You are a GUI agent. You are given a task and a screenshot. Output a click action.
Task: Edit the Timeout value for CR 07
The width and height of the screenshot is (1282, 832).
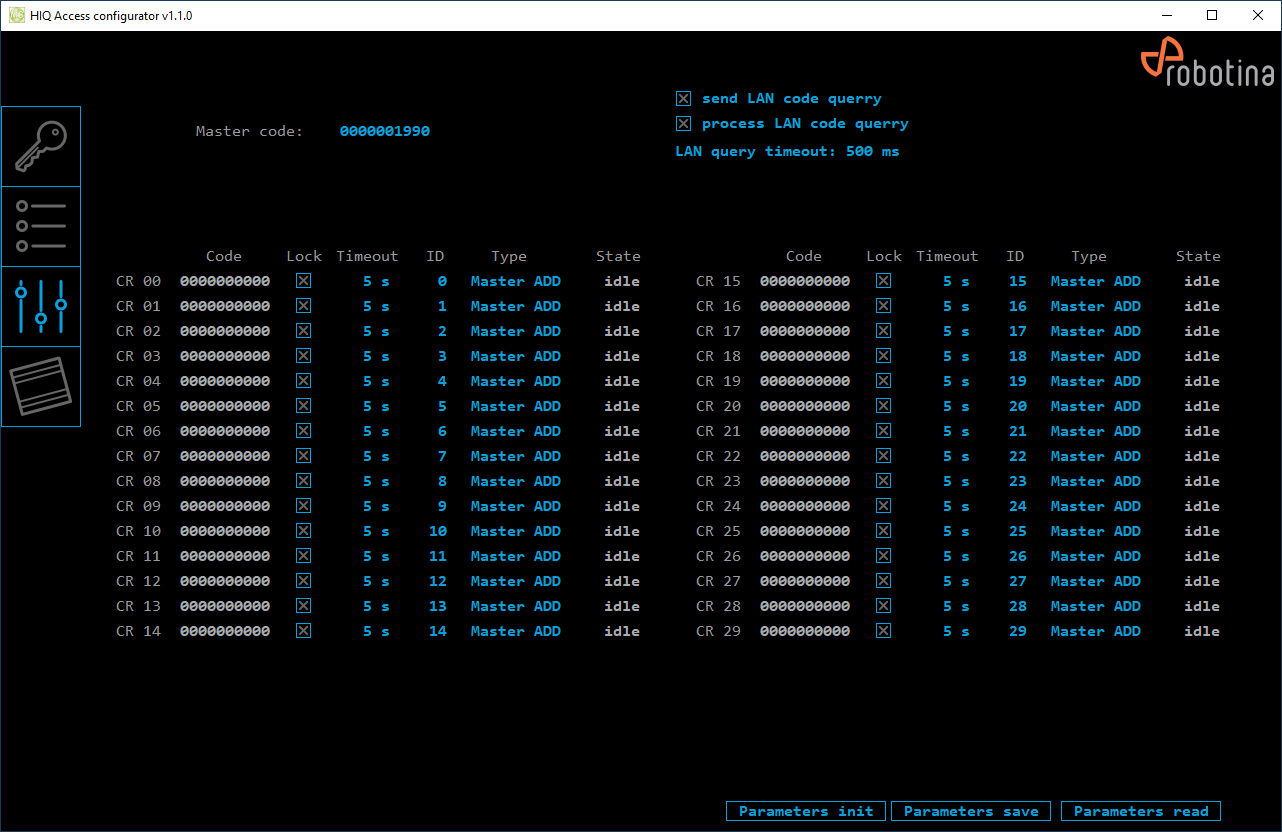click(376, 456)
